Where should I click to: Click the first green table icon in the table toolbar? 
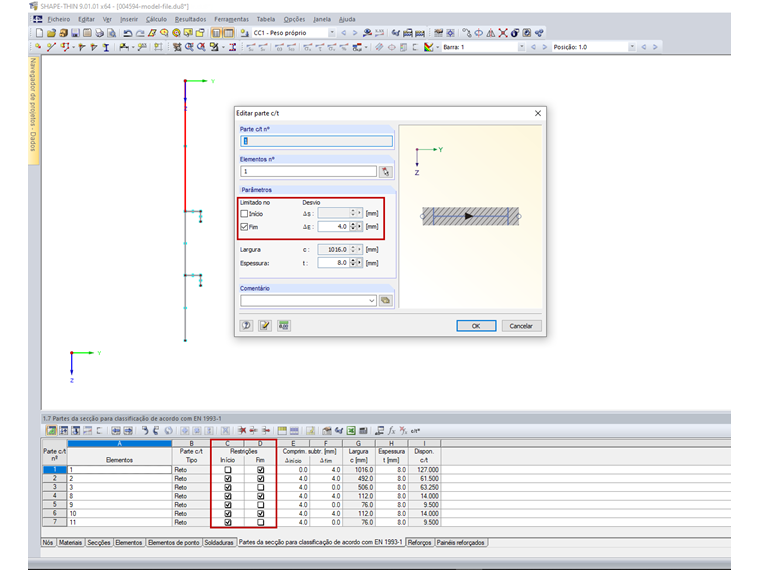(51, 430)
